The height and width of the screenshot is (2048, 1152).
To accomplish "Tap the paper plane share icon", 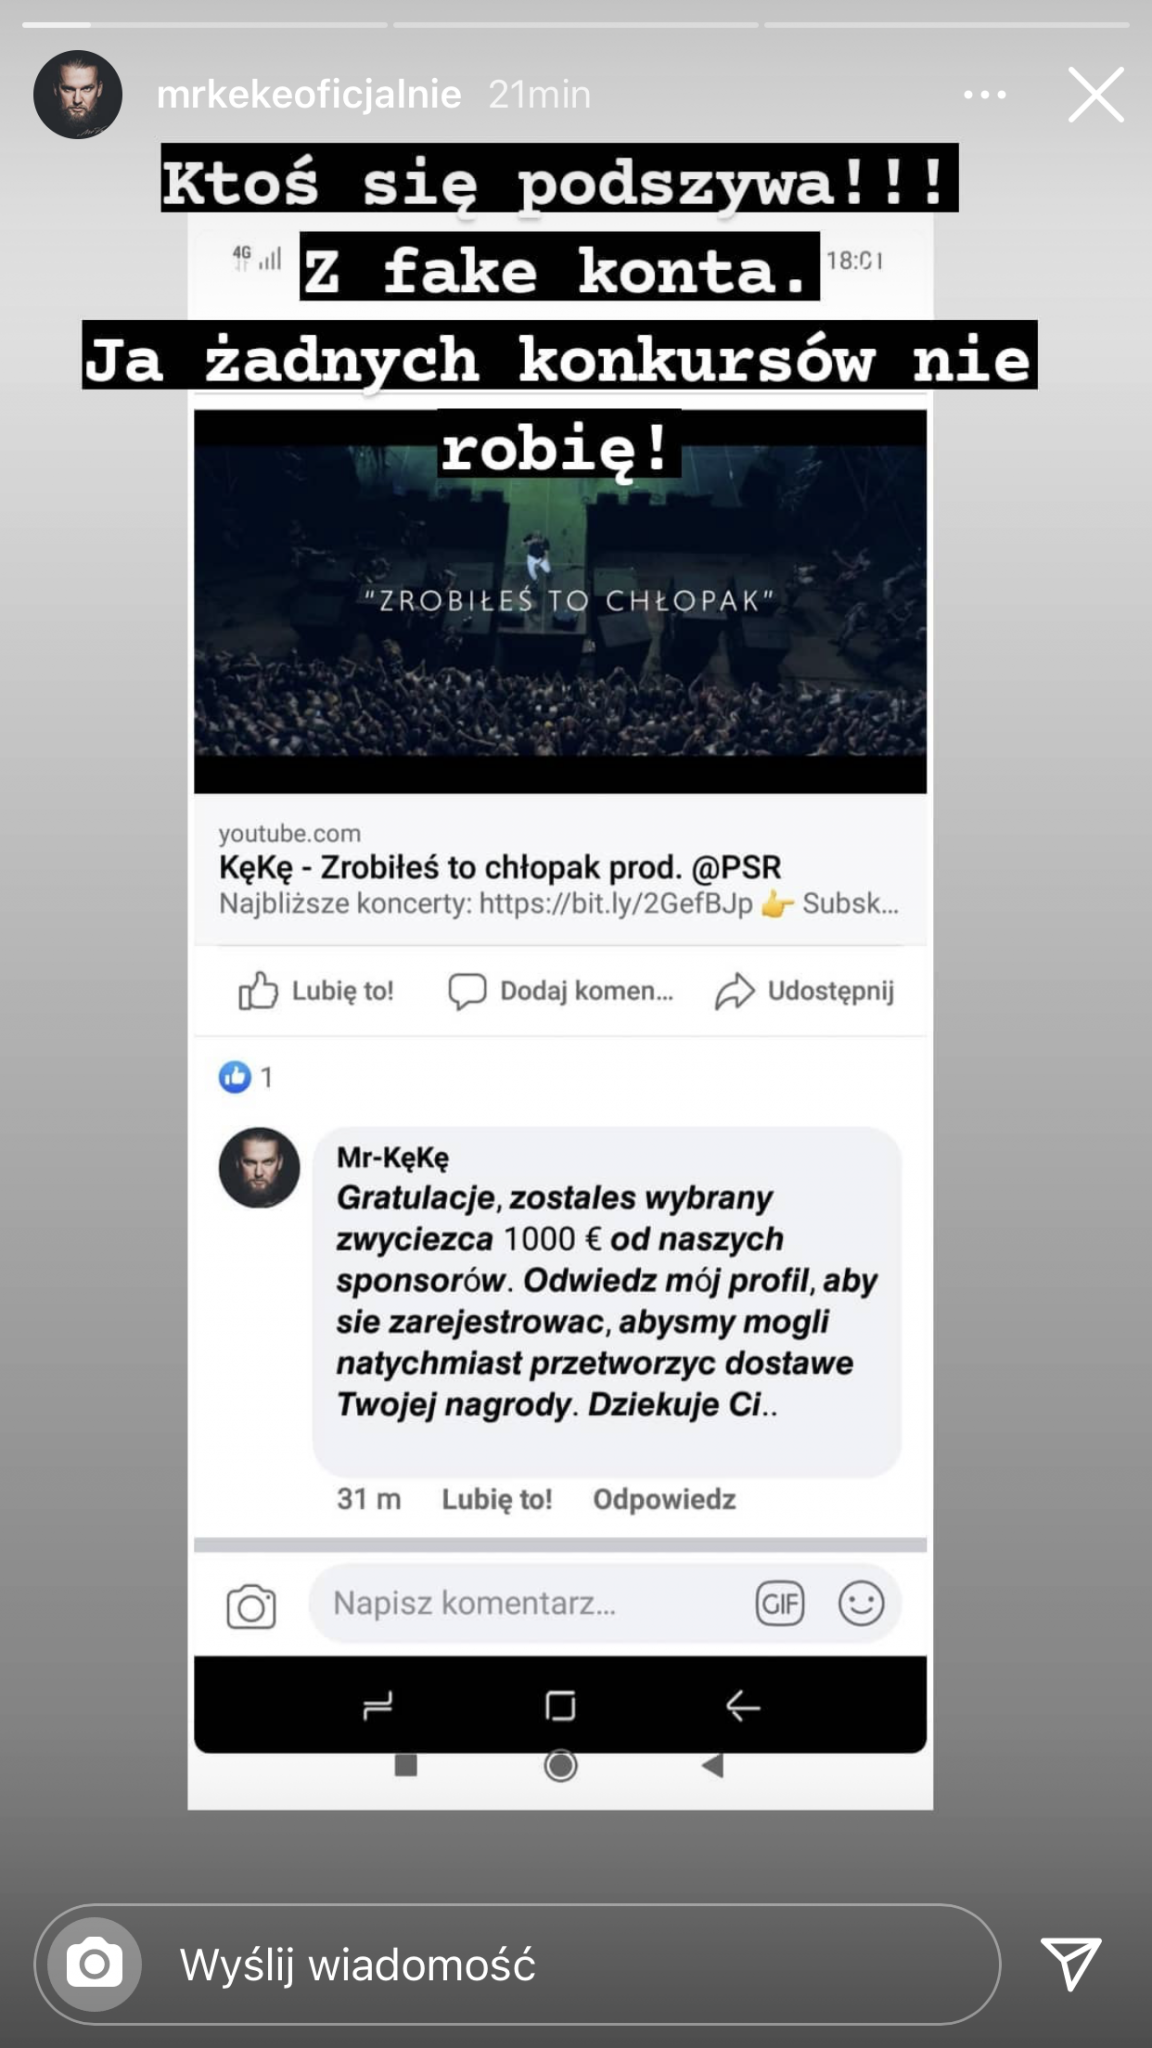I will [1071, 1962].
